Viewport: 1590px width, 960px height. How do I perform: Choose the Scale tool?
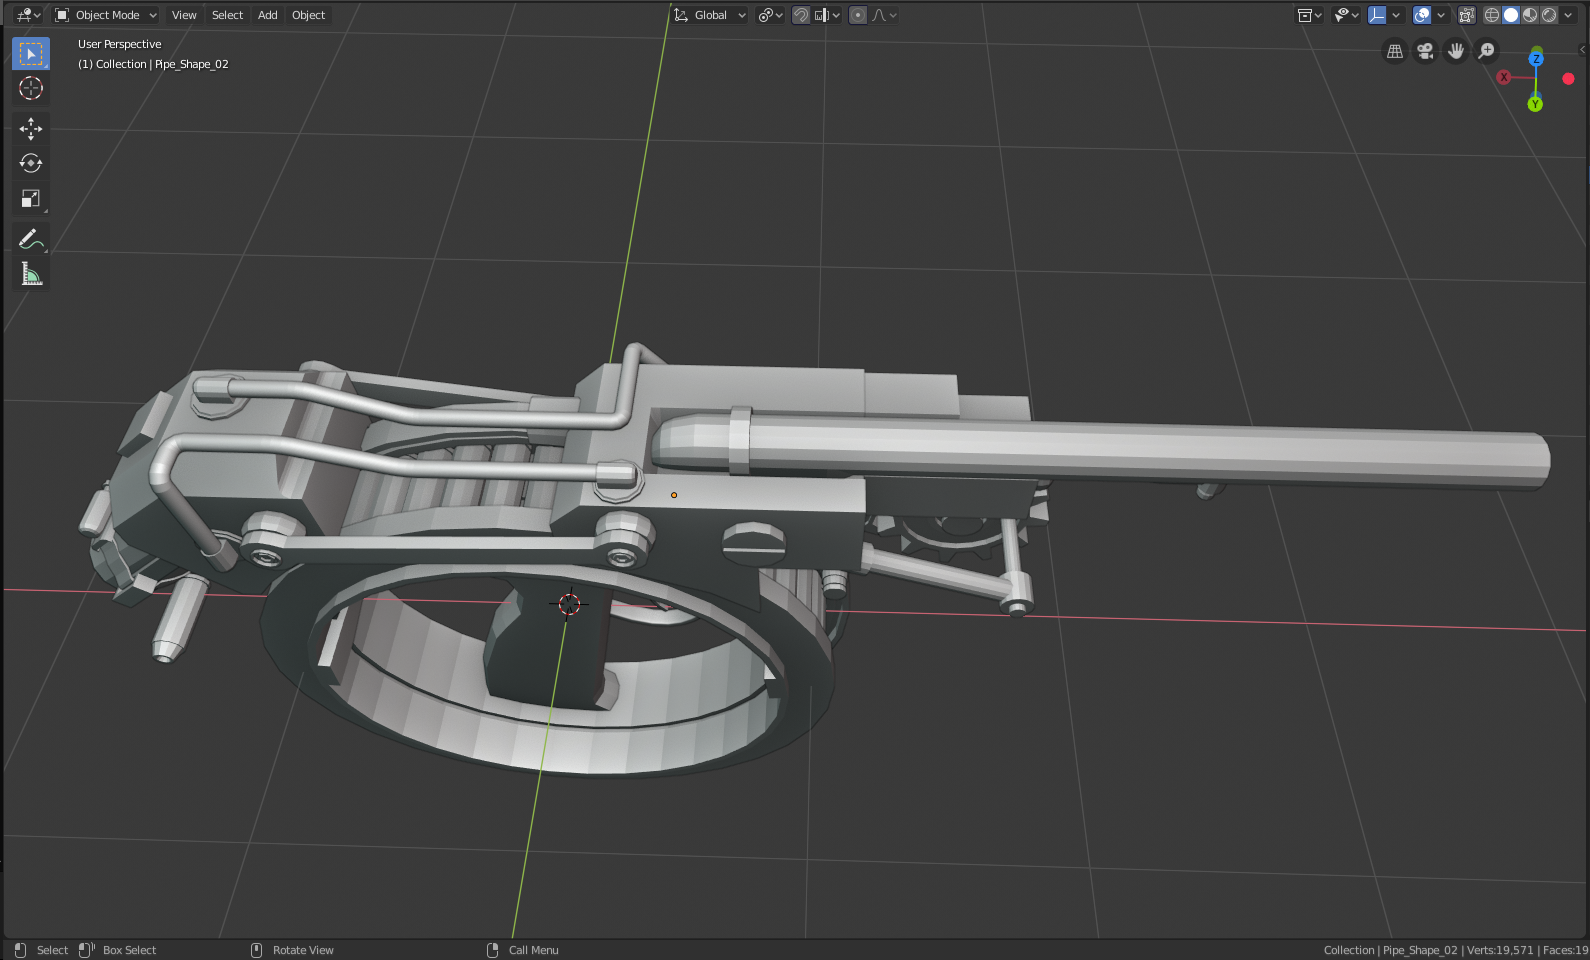31,198
